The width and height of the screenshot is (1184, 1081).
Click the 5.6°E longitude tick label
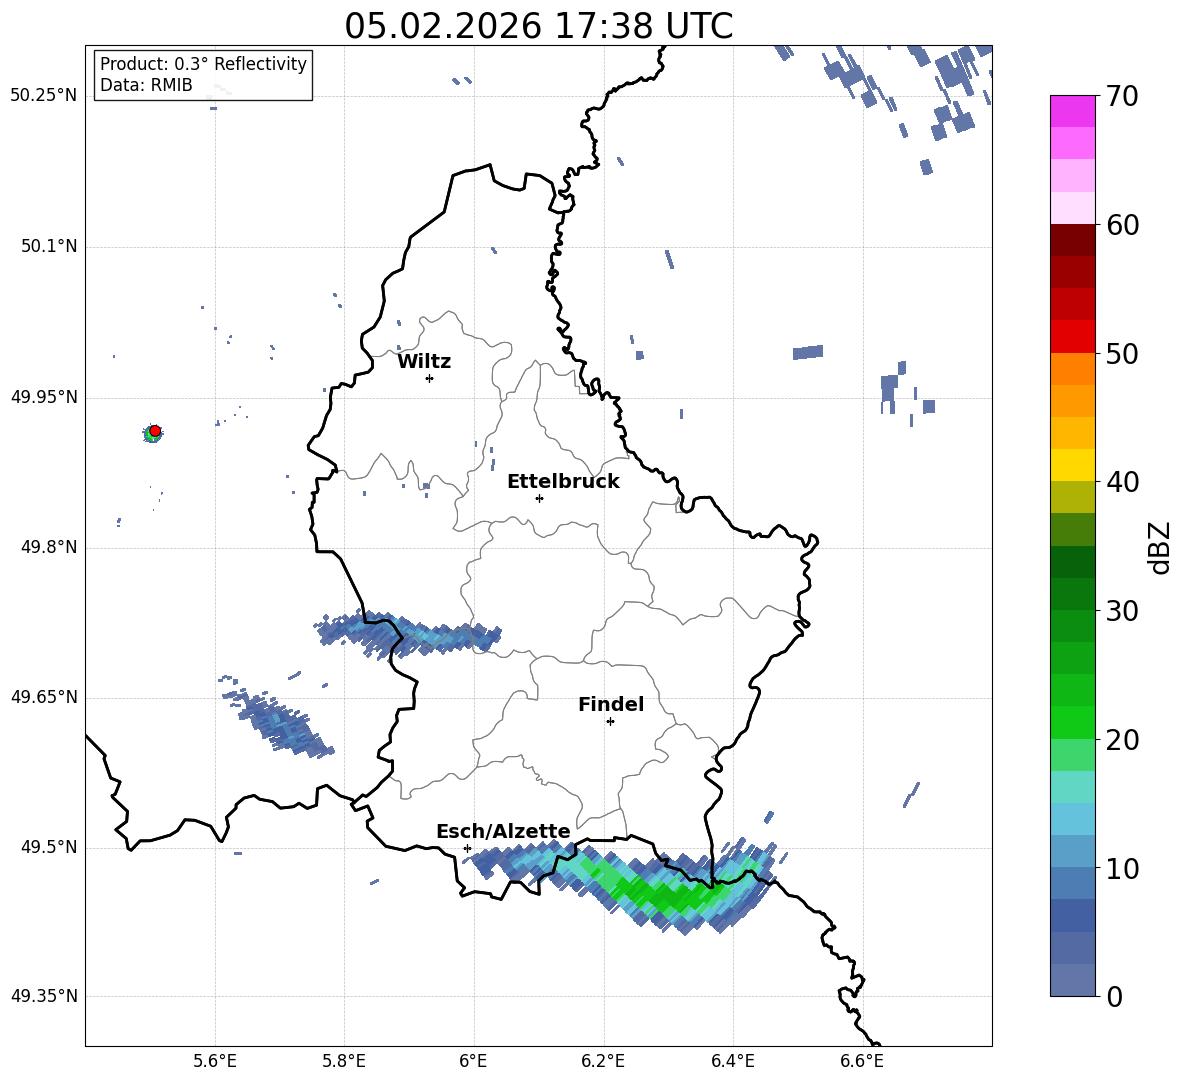point(215,1061)
